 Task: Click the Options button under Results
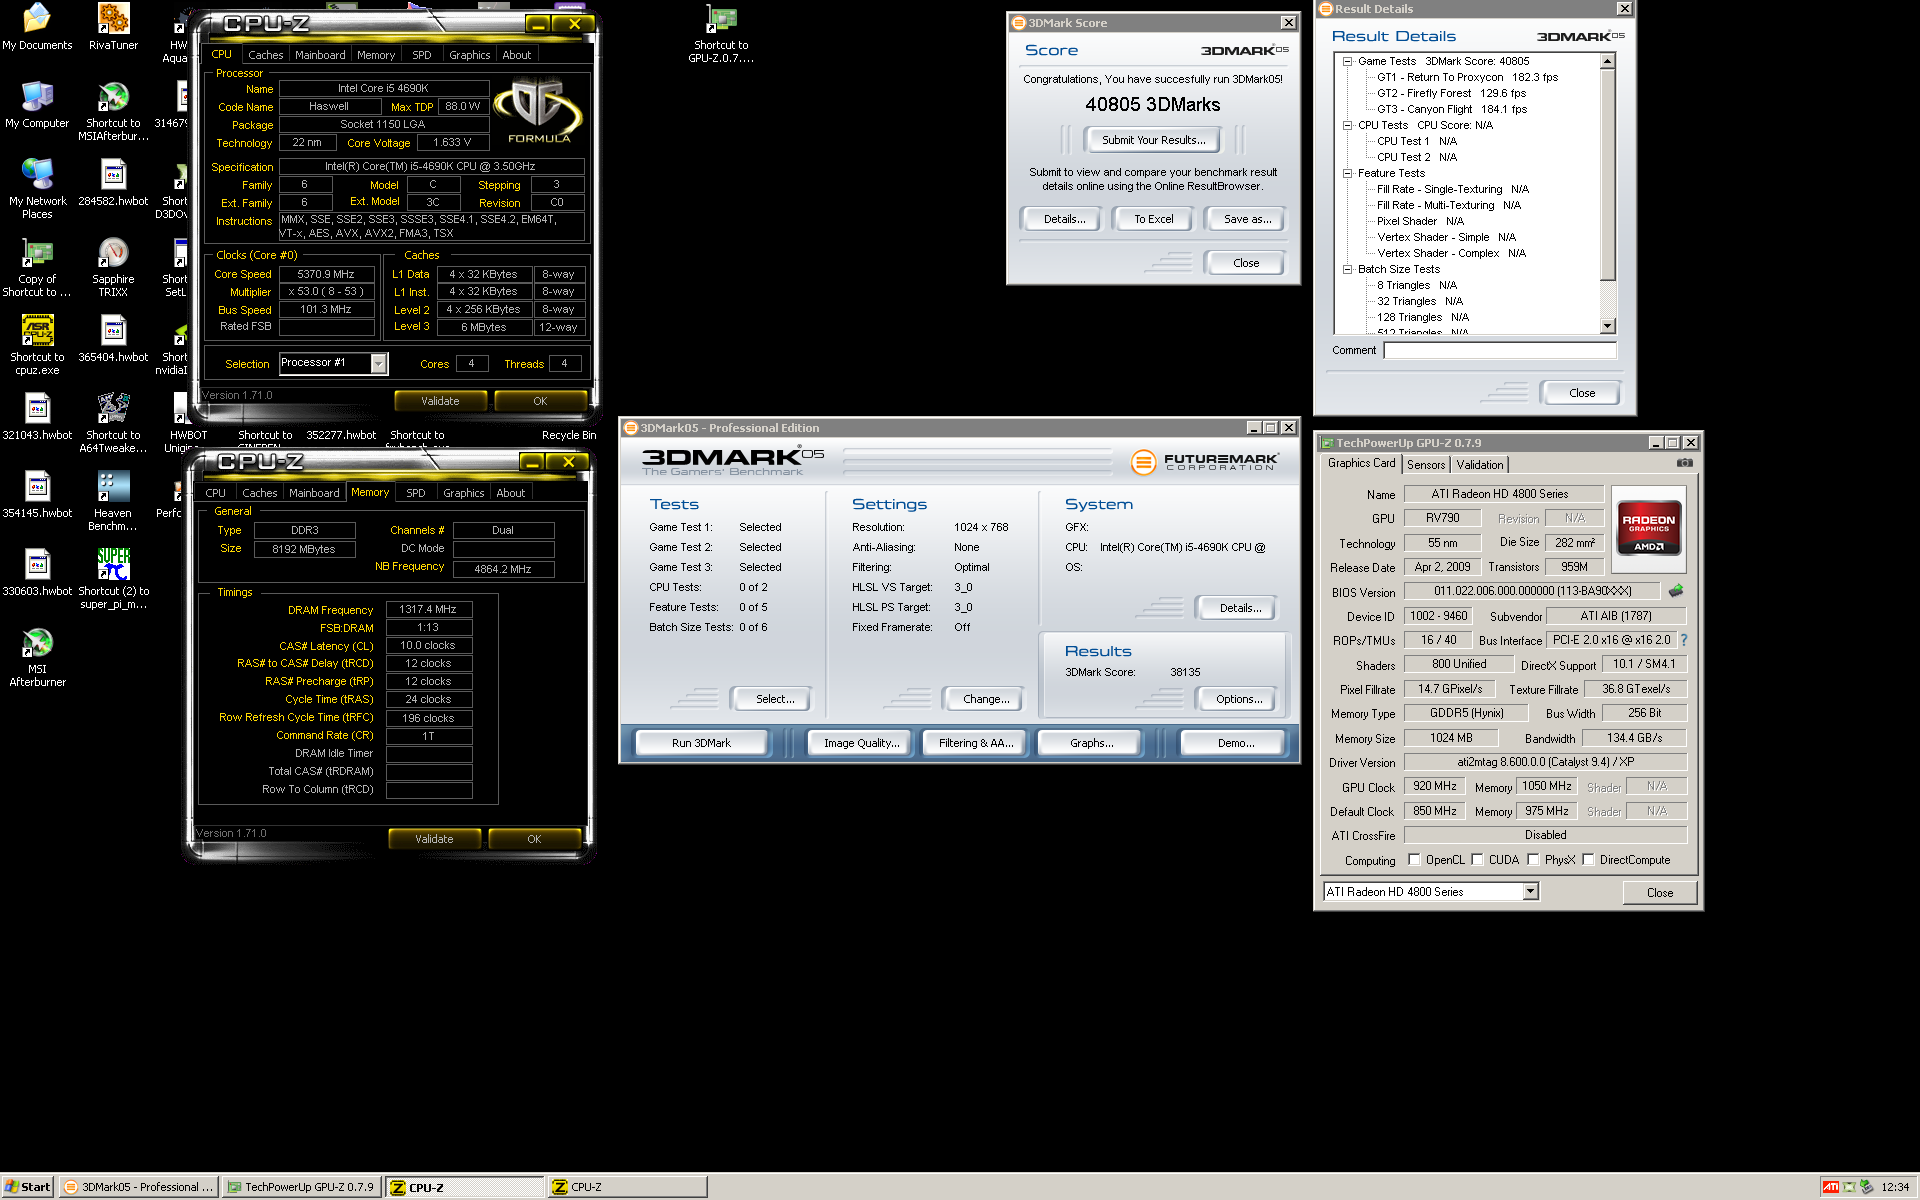[1239, 699]
